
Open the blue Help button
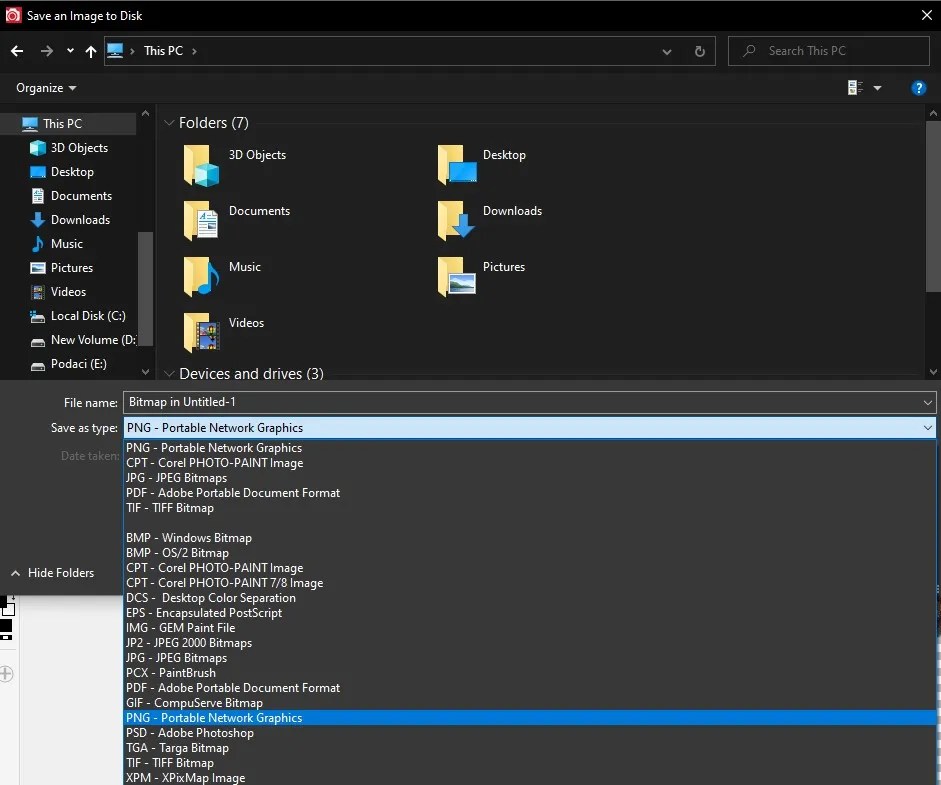[x=918, y=88]
